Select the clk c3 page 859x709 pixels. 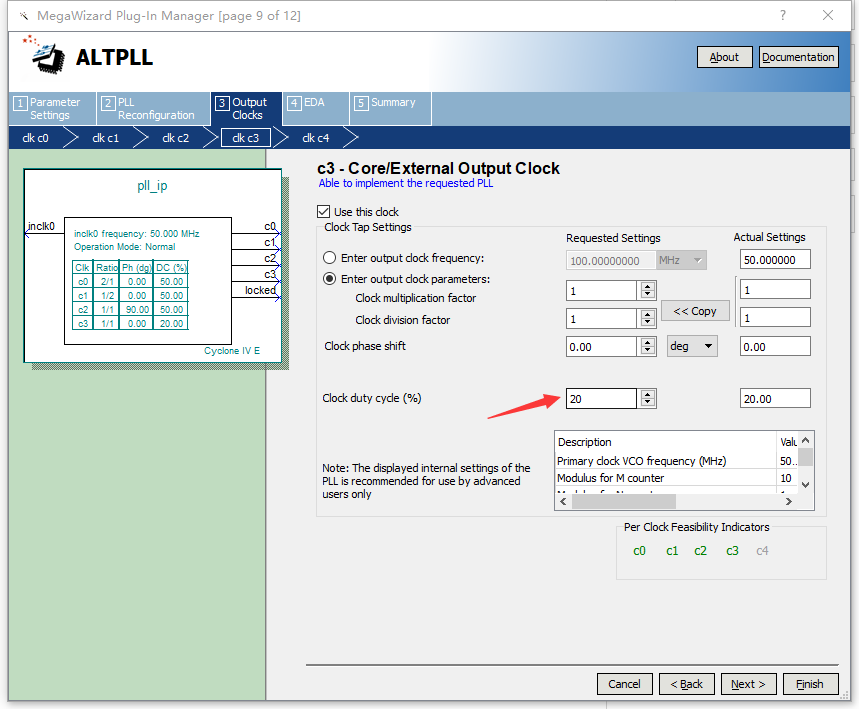tap(246, 138)
